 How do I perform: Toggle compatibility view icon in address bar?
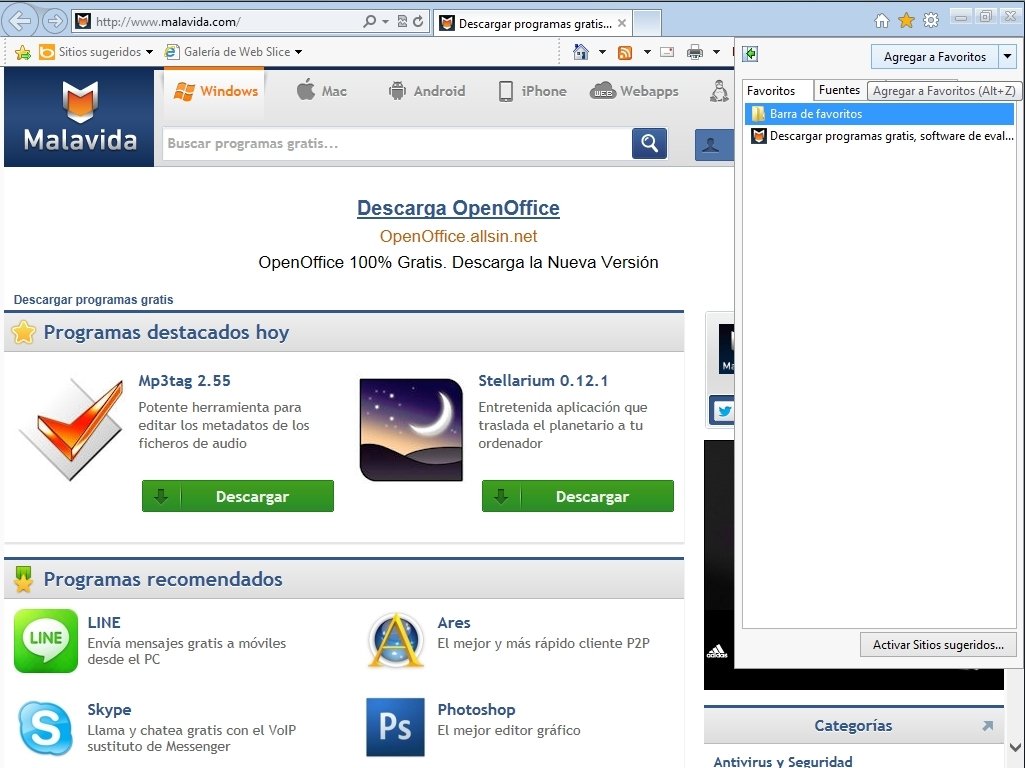[x=402, y=22]
